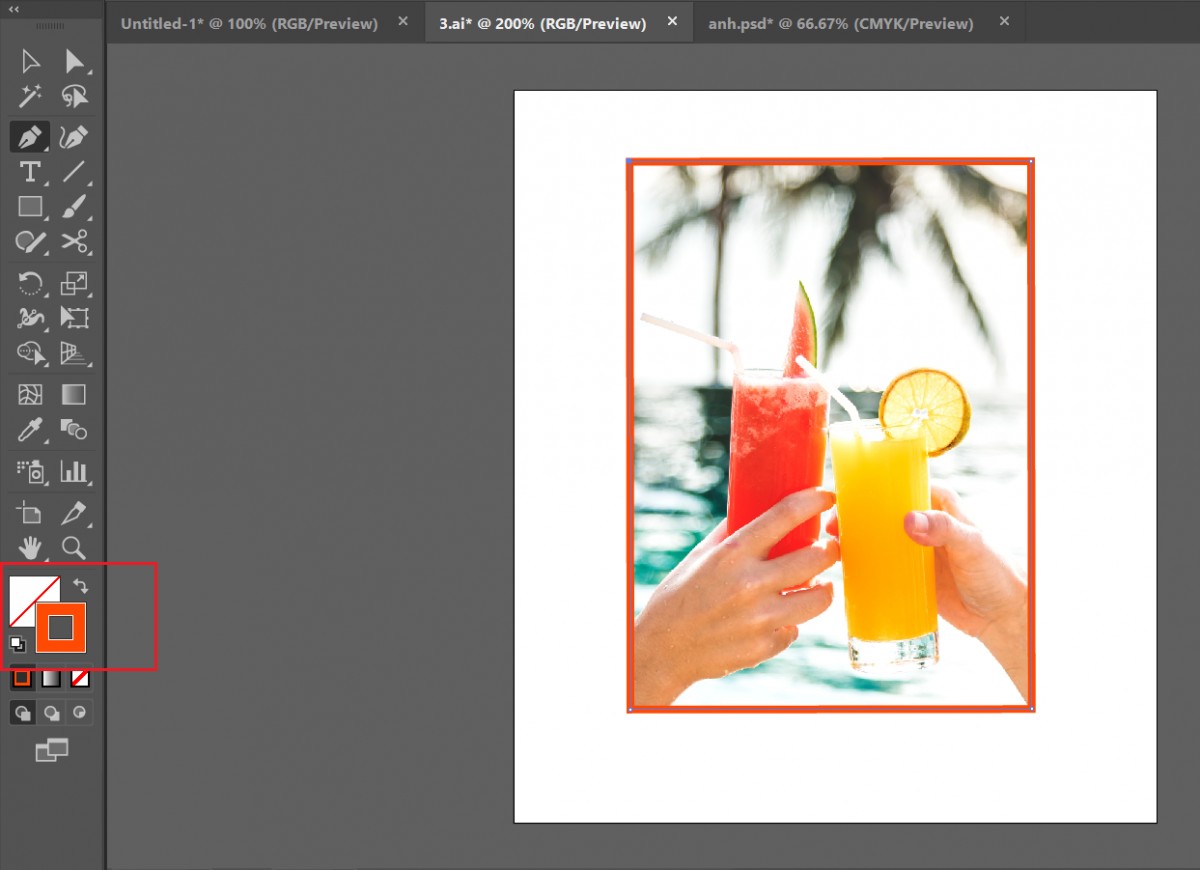Activate the Type tool
1200x870 pixels.
click(x=30, y=171)
